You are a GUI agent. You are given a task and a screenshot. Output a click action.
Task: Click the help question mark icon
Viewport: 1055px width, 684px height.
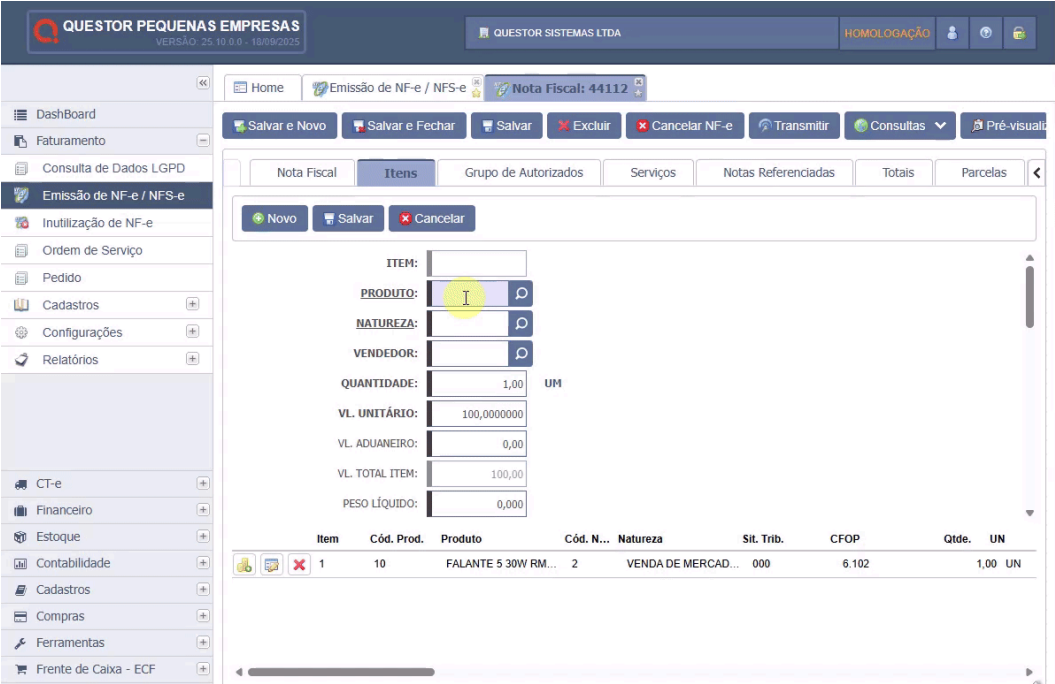(985, 33)
